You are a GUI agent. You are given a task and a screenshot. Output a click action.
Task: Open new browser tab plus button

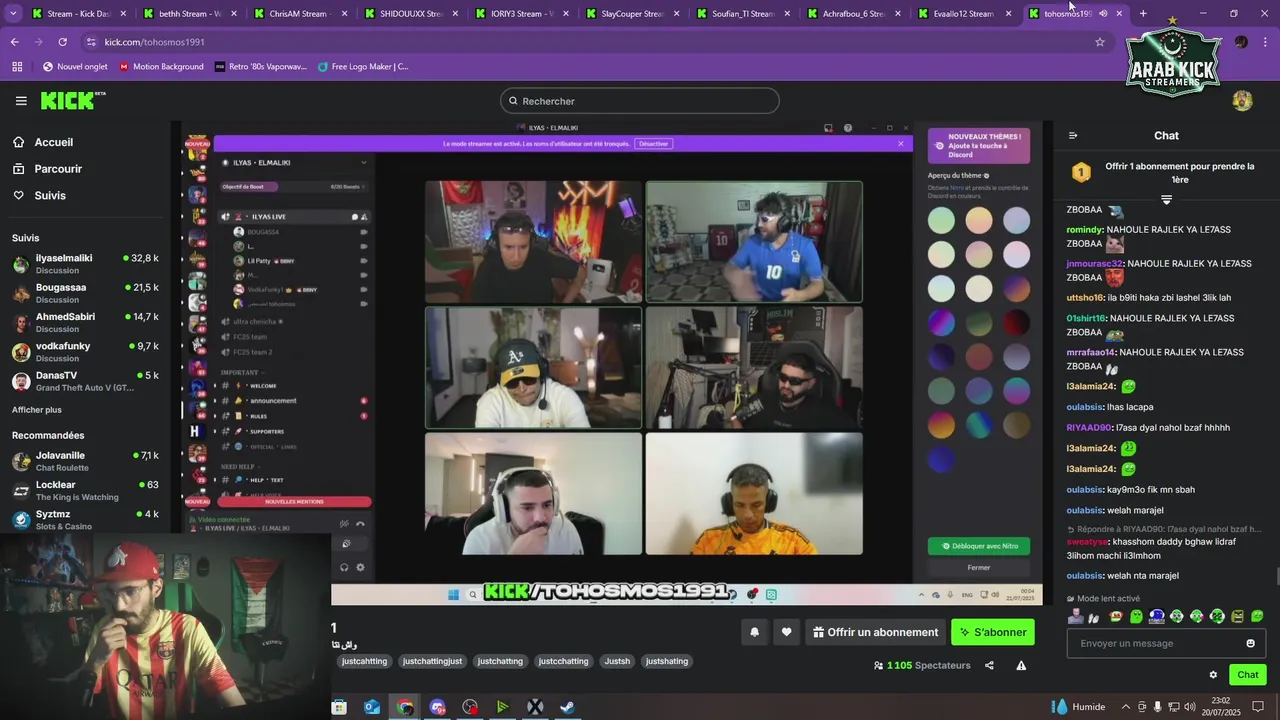coord(1143,14)
